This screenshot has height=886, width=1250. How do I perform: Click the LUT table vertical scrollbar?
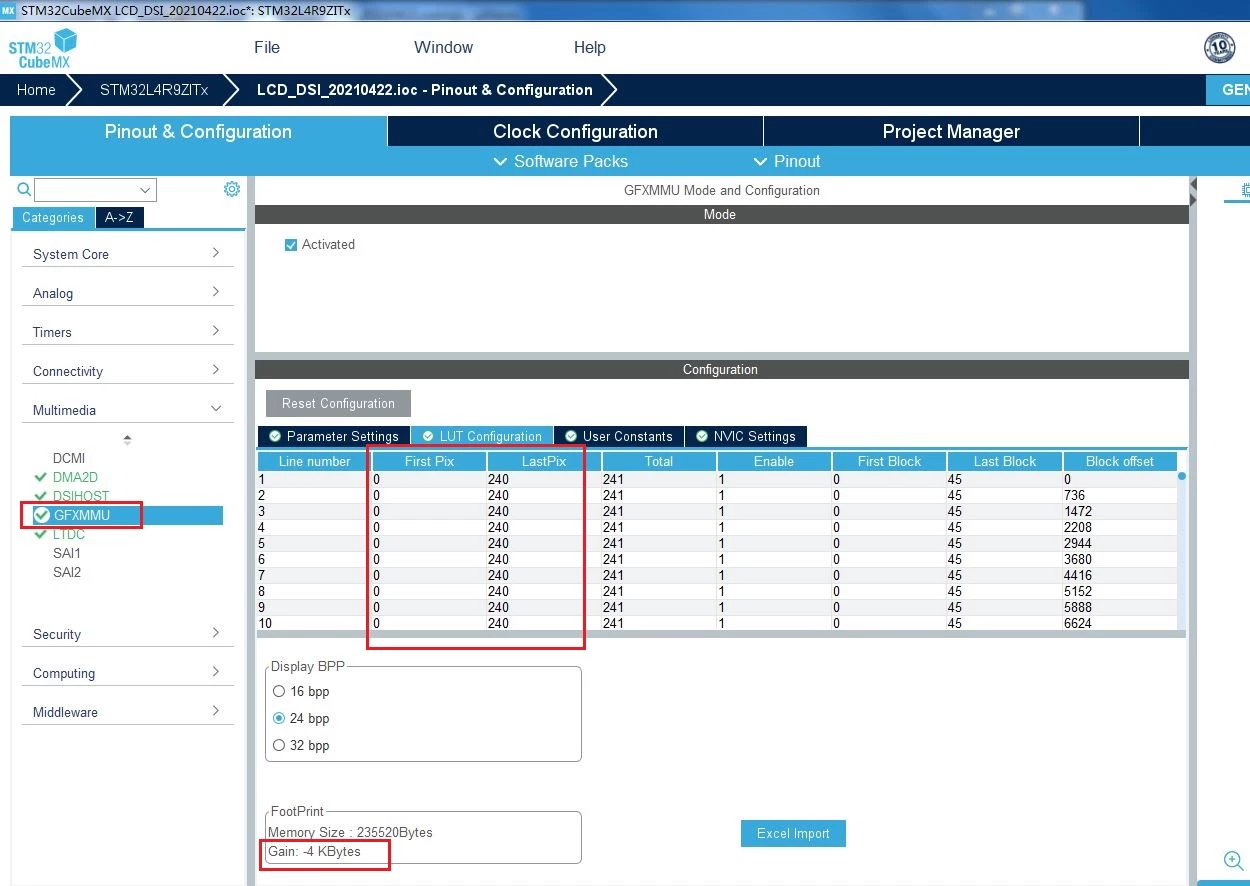click(x=1182, y=550)
